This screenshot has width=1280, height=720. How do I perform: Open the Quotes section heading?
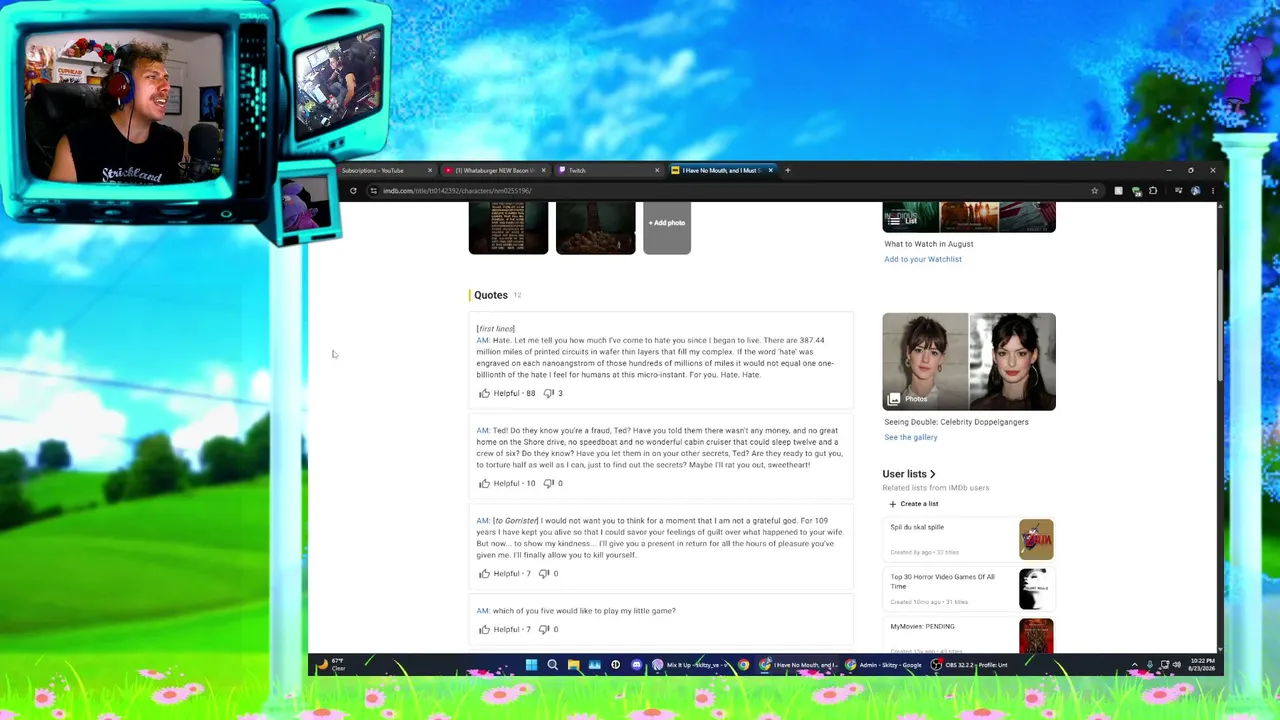tap(491, 295)
